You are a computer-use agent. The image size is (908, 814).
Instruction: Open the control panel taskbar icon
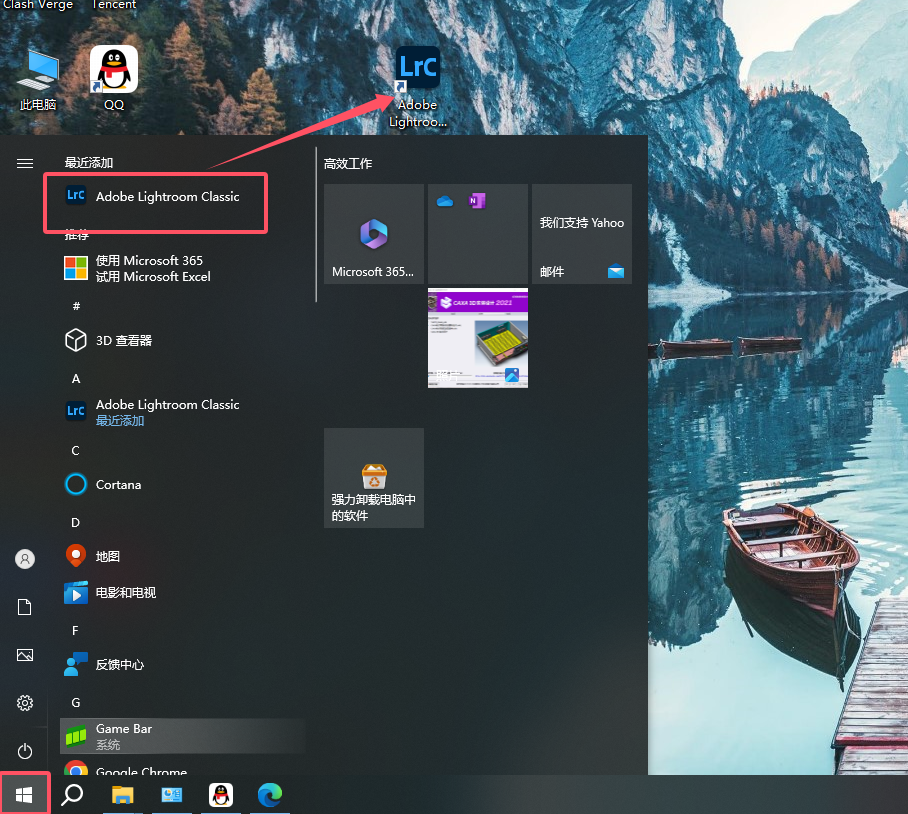[171, 795]
